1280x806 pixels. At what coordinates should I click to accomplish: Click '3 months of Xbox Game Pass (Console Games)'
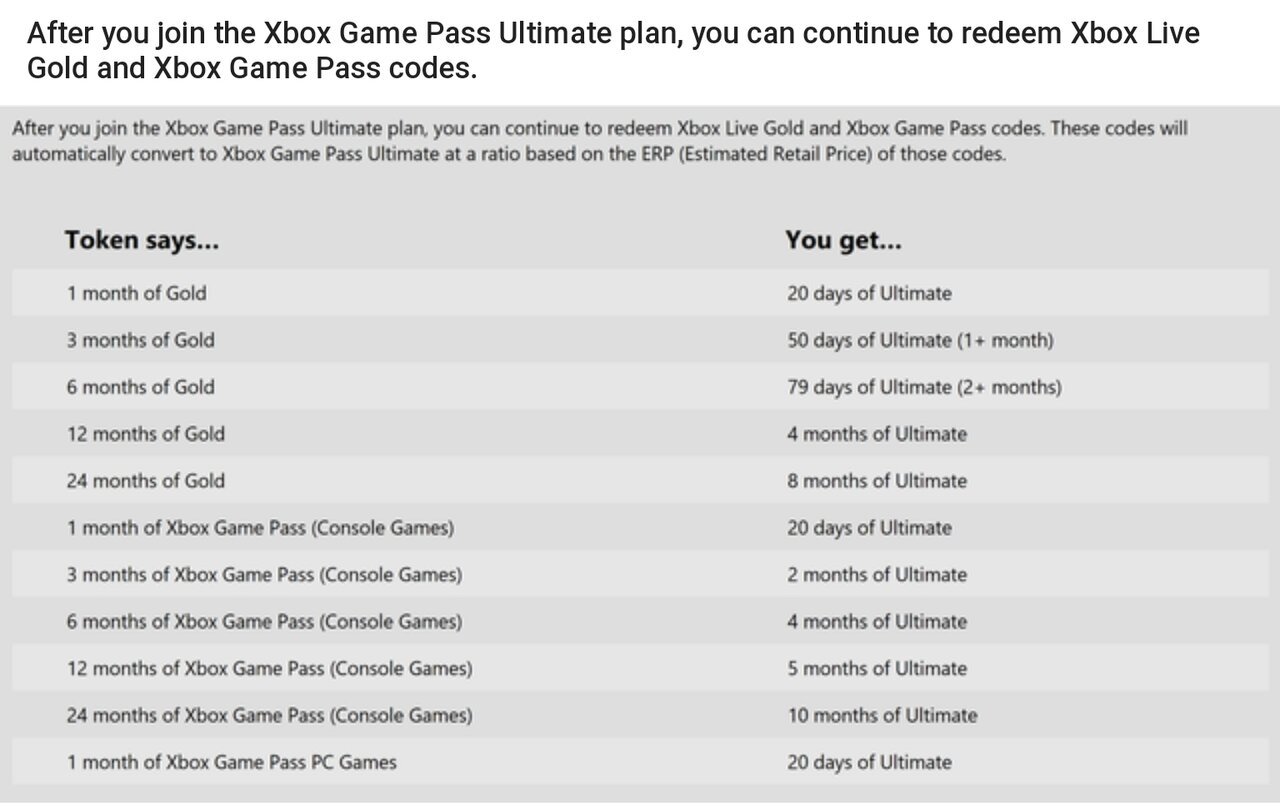[264, 575]
